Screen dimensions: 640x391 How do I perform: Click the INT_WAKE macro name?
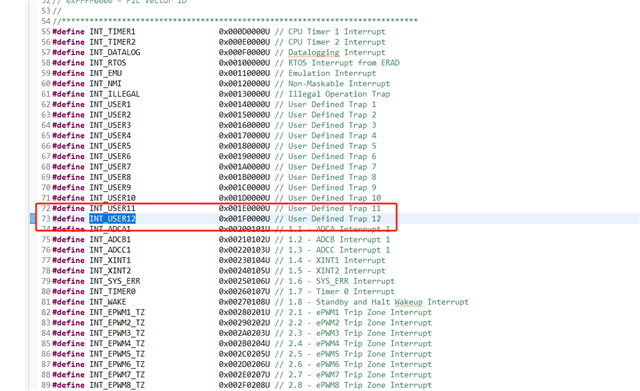pos(108,302)
